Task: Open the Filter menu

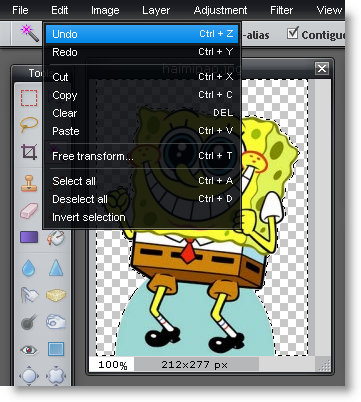Action: tap(282, 10)
